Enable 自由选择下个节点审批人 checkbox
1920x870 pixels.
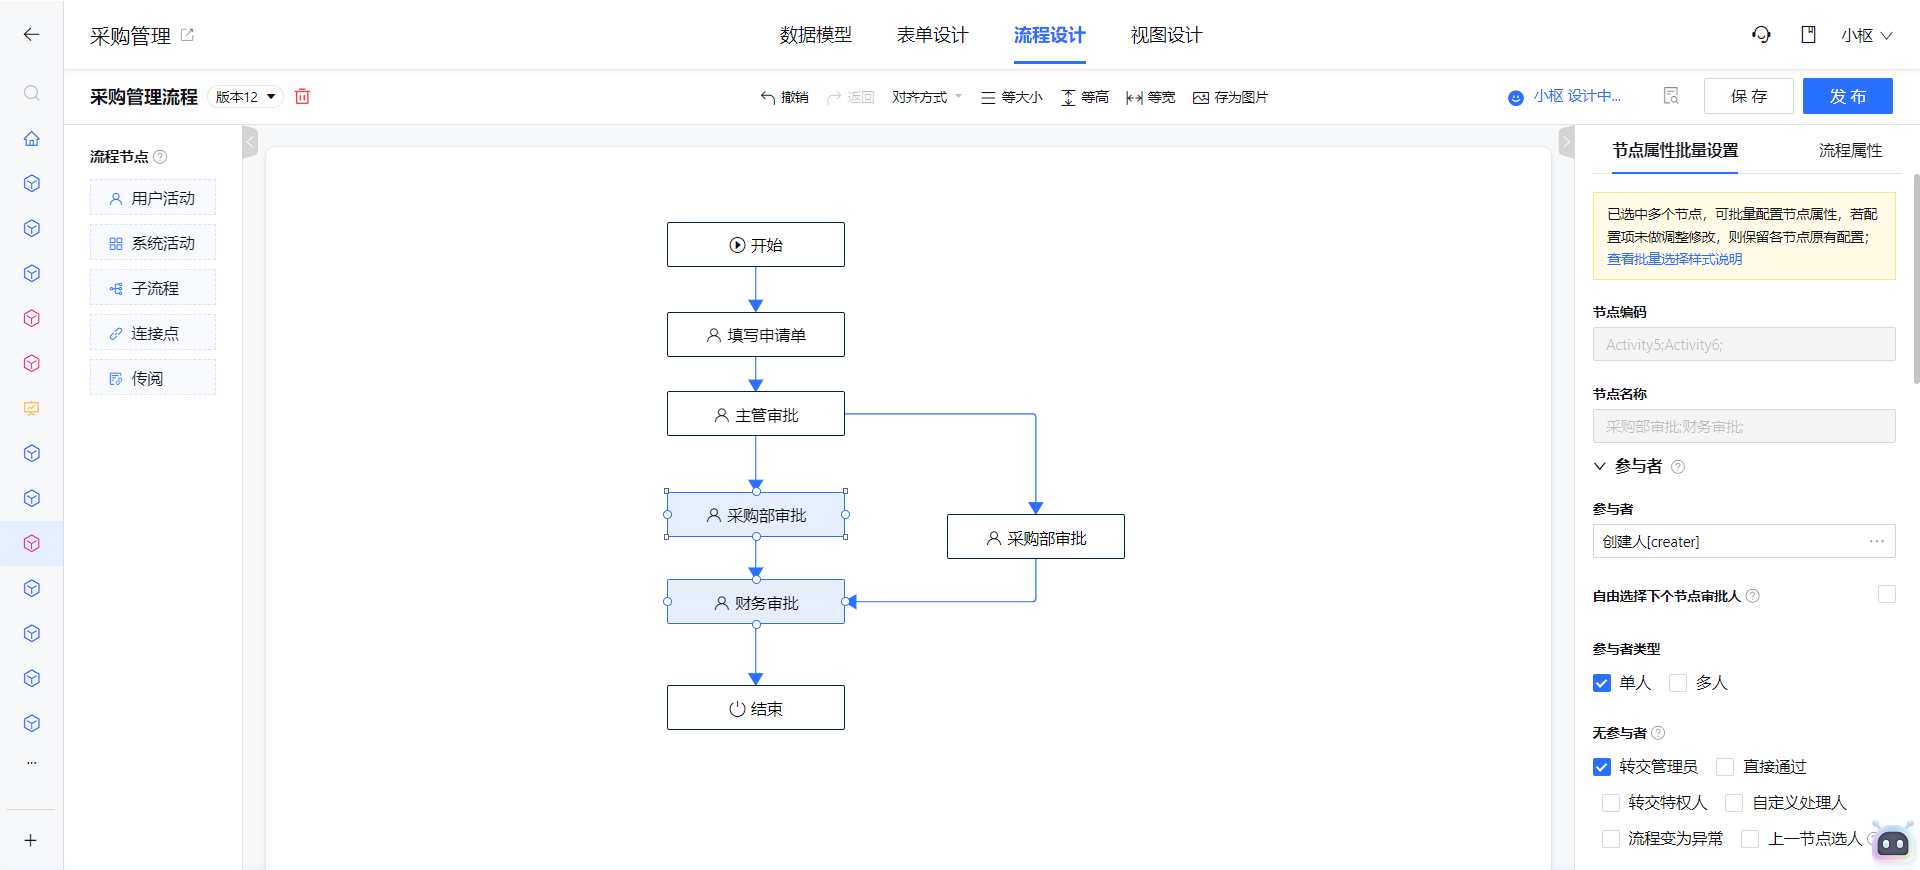1886,594
